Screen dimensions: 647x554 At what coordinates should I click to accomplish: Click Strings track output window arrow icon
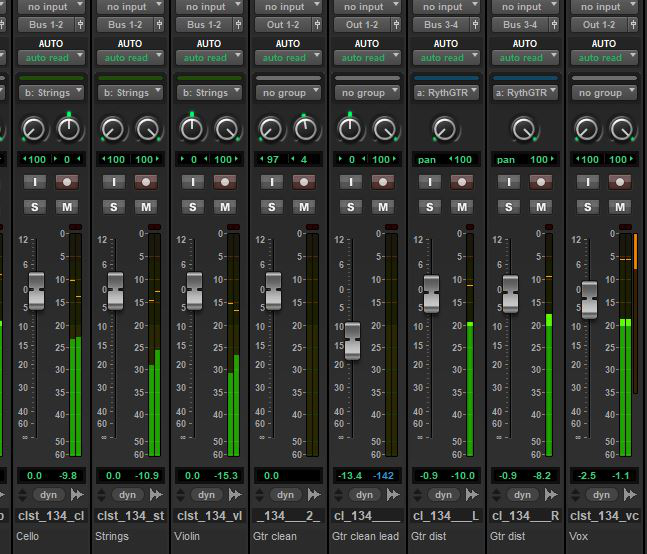(x=156, y=494)
